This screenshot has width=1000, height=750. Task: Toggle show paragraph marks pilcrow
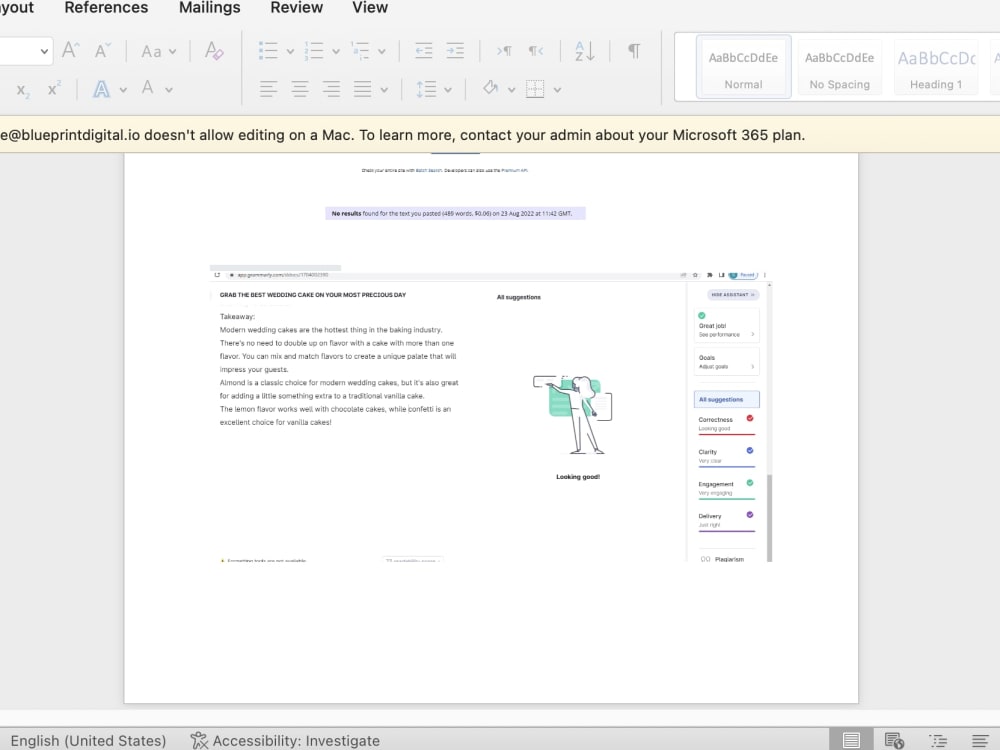click(634, 50)
